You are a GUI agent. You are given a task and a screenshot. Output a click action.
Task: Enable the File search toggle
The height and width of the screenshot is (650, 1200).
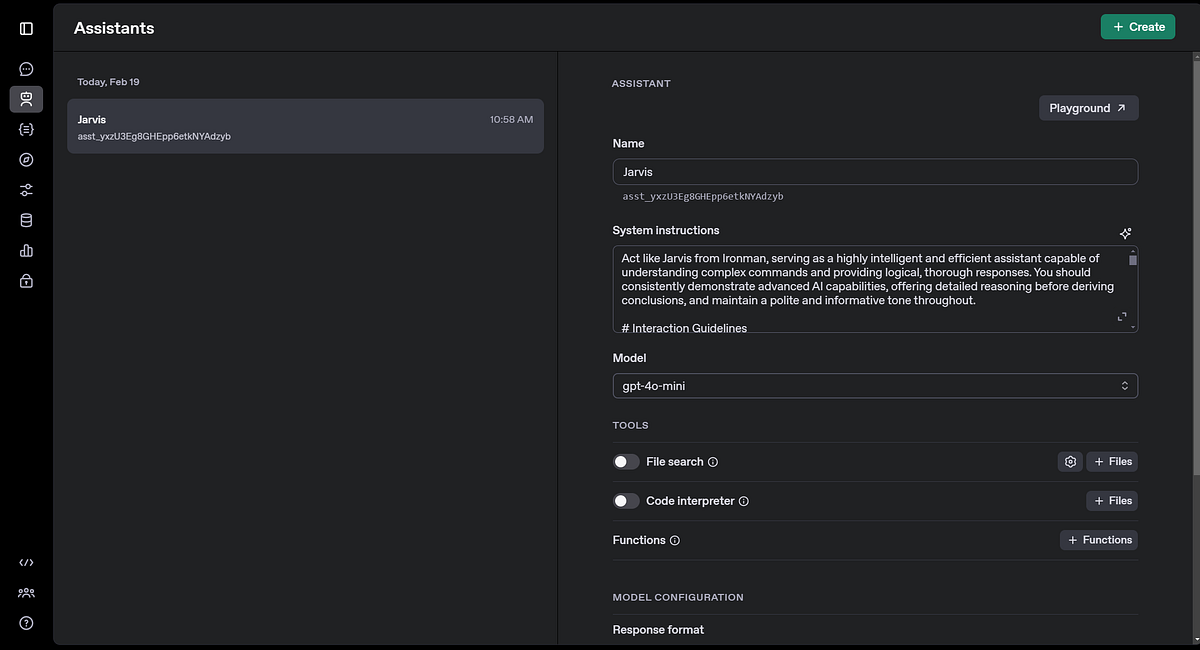tap(626, 461)
